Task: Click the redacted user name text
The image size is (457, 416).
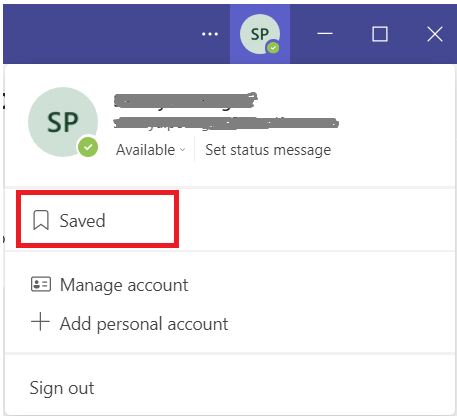Action: [186, 100]
